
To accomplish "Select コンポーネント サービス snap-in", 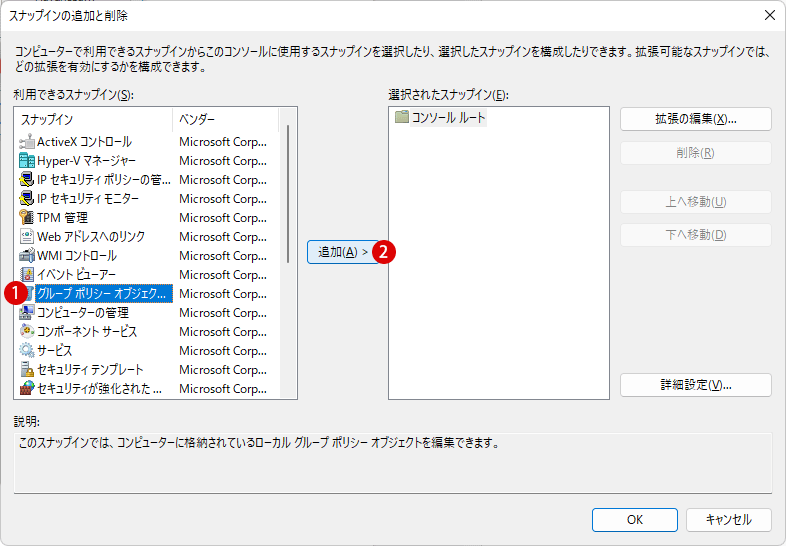I will tap(87, 331).
